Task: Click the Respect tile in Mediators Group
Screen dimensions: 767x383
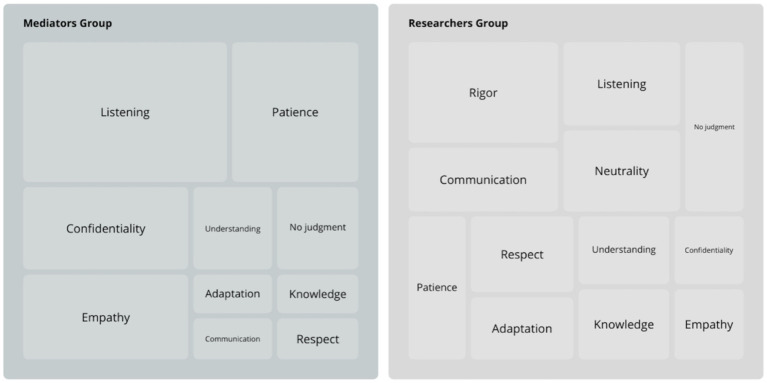Action: coord(317,339)
